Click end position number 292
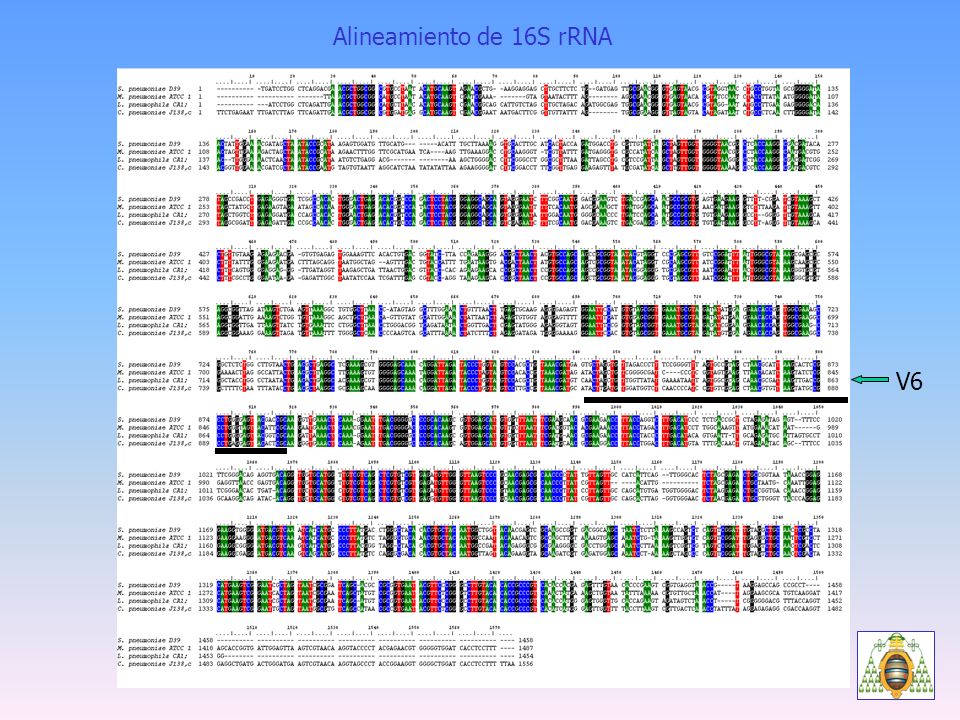 [x=833, y=167]
